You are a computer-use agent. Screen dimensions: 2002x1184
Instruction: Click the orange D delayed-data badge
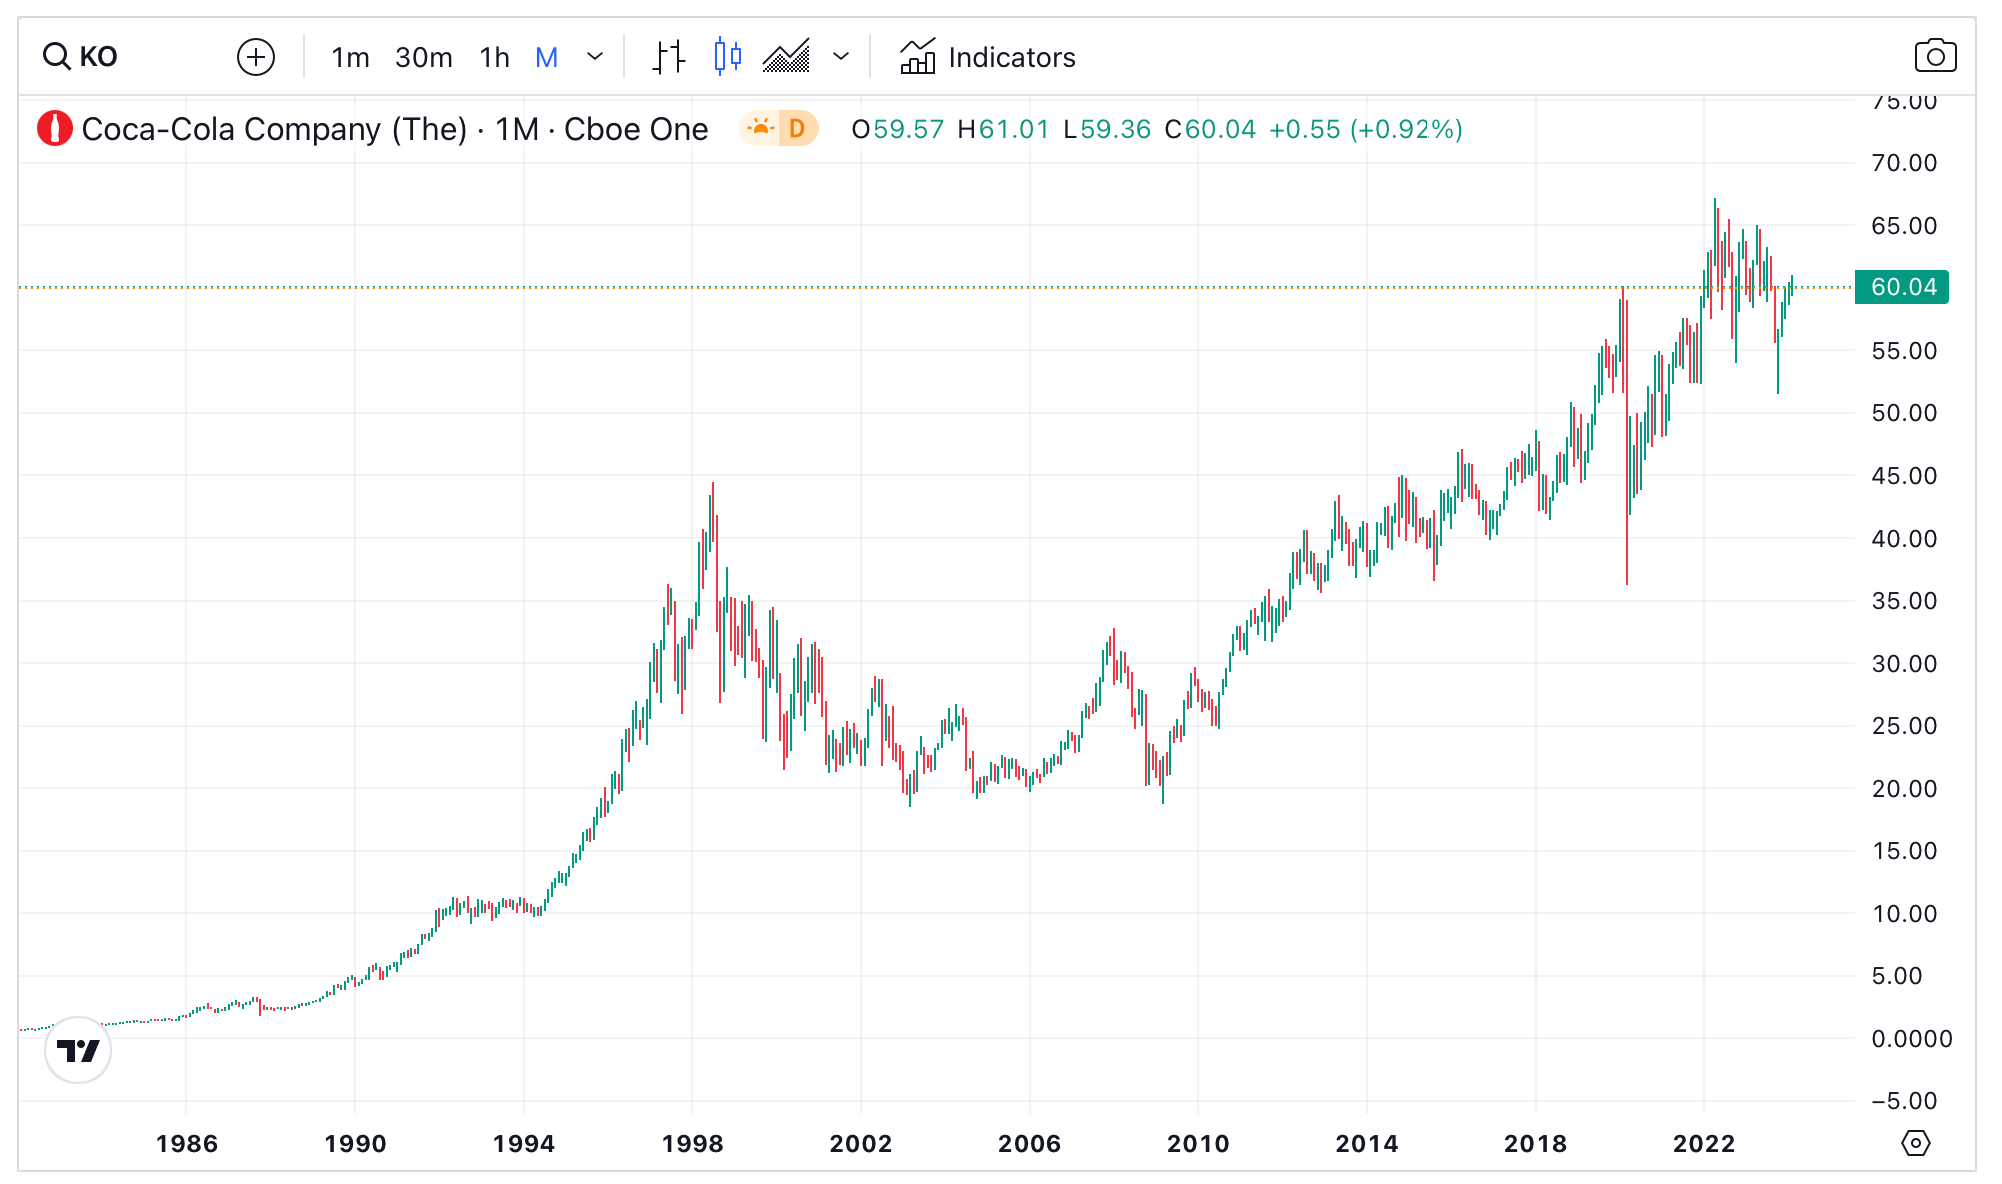pos(795,129)
